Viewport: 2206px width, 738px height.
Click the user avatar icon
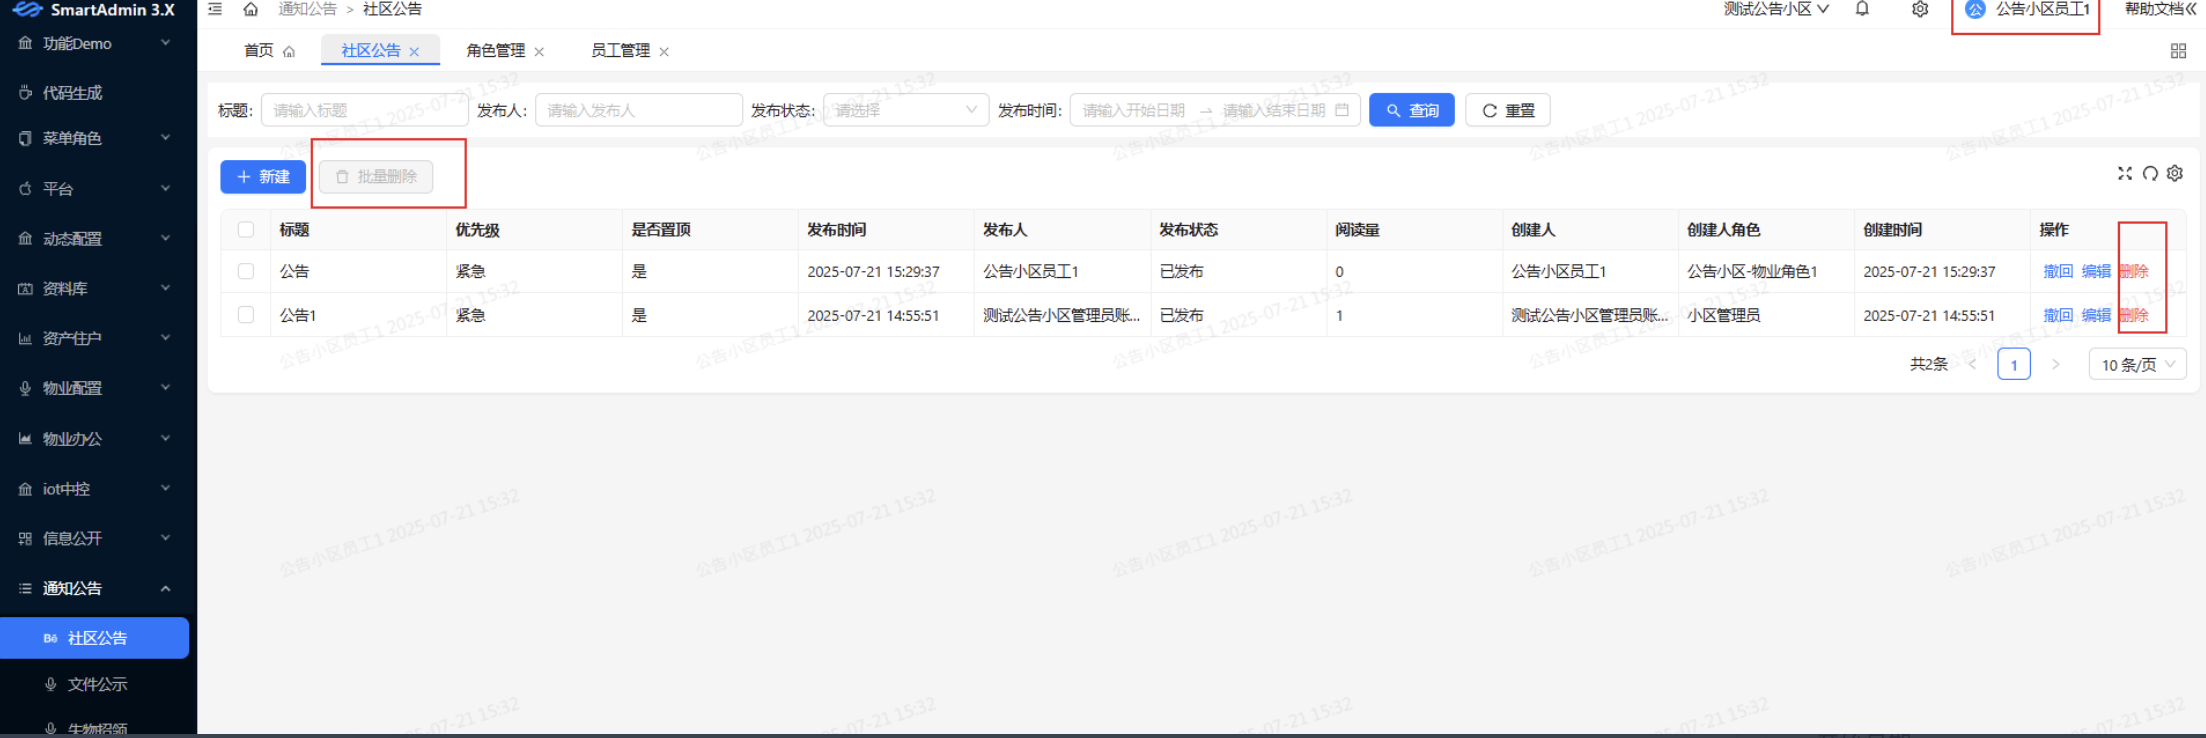[x=1975, y=9]
